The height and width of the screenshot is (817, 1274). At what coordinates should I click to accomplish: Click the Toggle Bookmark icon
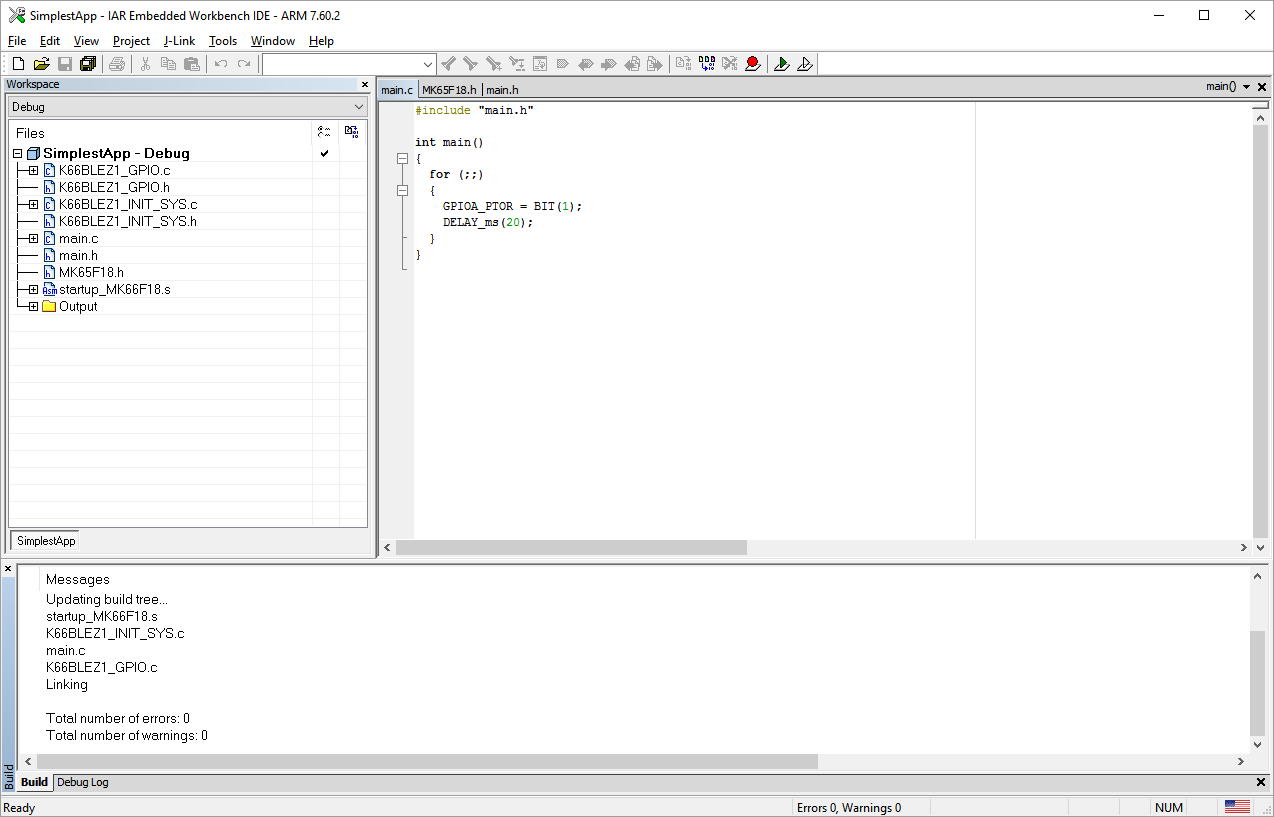[x=563, y=64]
